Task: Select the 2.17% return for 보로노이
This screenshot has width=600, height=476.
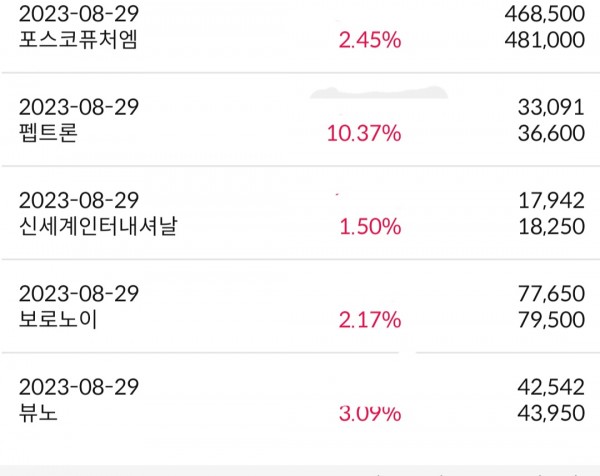Action: pyautogui.click(x=370, y=320)
